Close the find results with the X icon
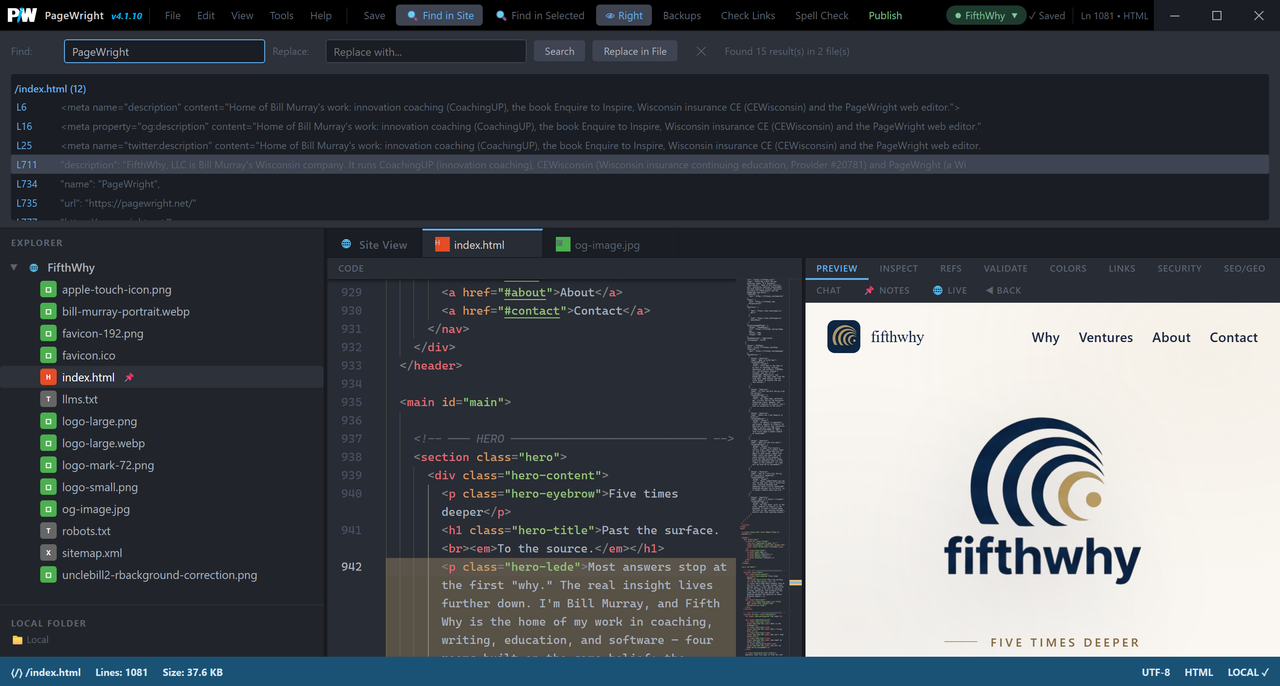This screenshot has height=686, width=1280. coord(701,51)
